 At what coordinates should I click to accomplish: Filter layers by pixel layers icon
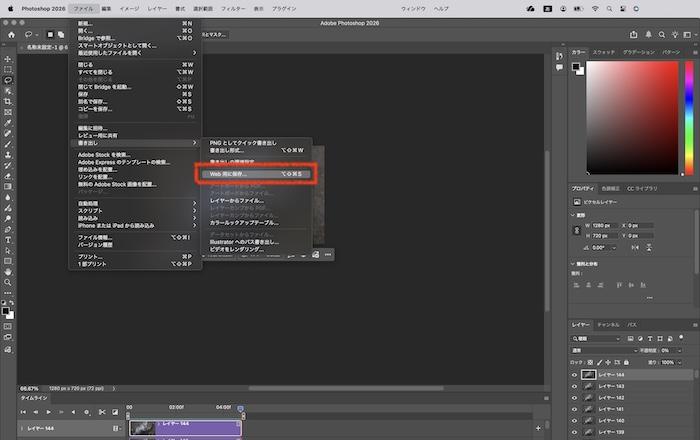[630, 339]
